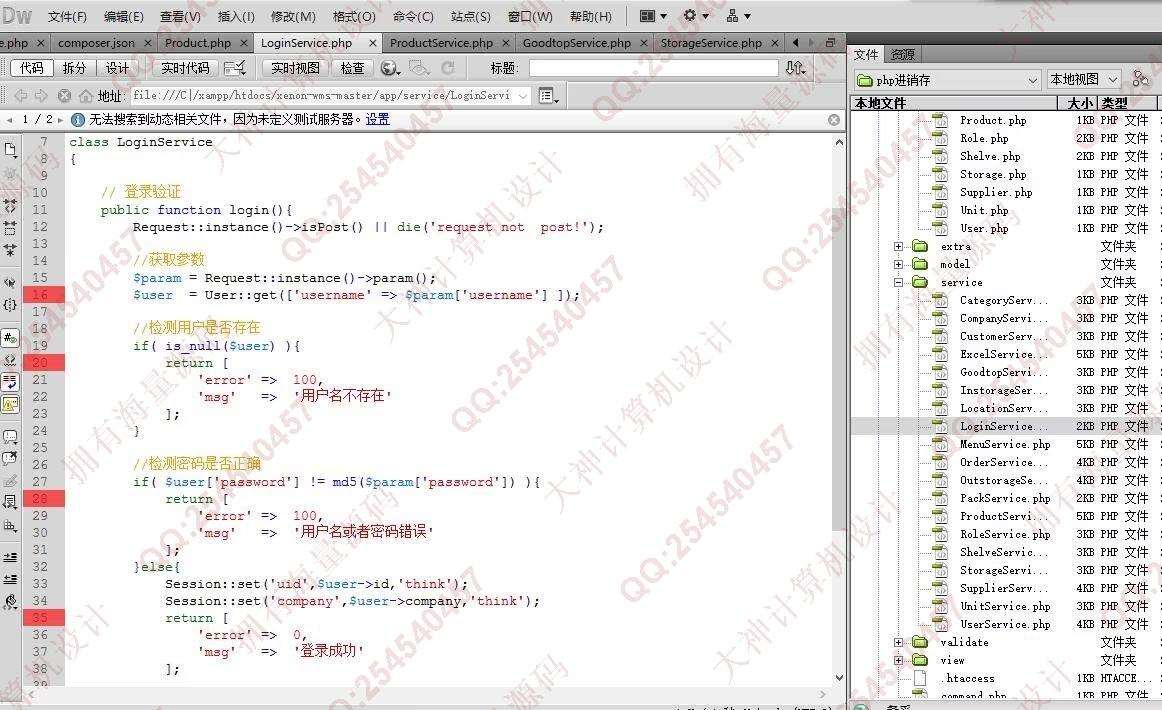The height and width of the screenshot is (710, 1162).
Task: Switch to 拆分 (Split) view
Action: click(x=74, y=68)
